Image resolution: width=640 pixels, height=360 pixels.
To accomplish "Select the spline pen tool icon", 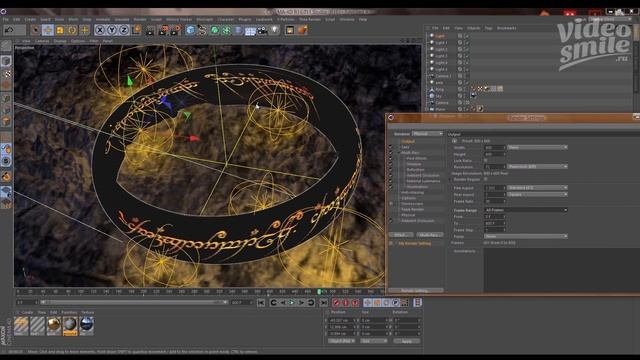I will tap(202, 30).
